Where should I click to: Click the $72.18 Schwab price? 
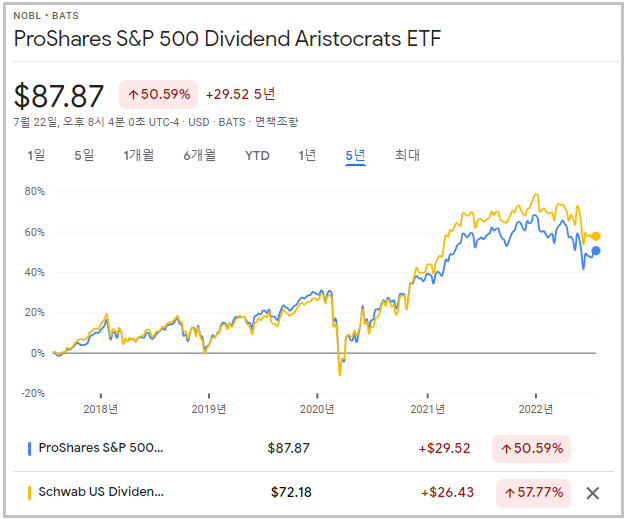click(x=291, y=492)
